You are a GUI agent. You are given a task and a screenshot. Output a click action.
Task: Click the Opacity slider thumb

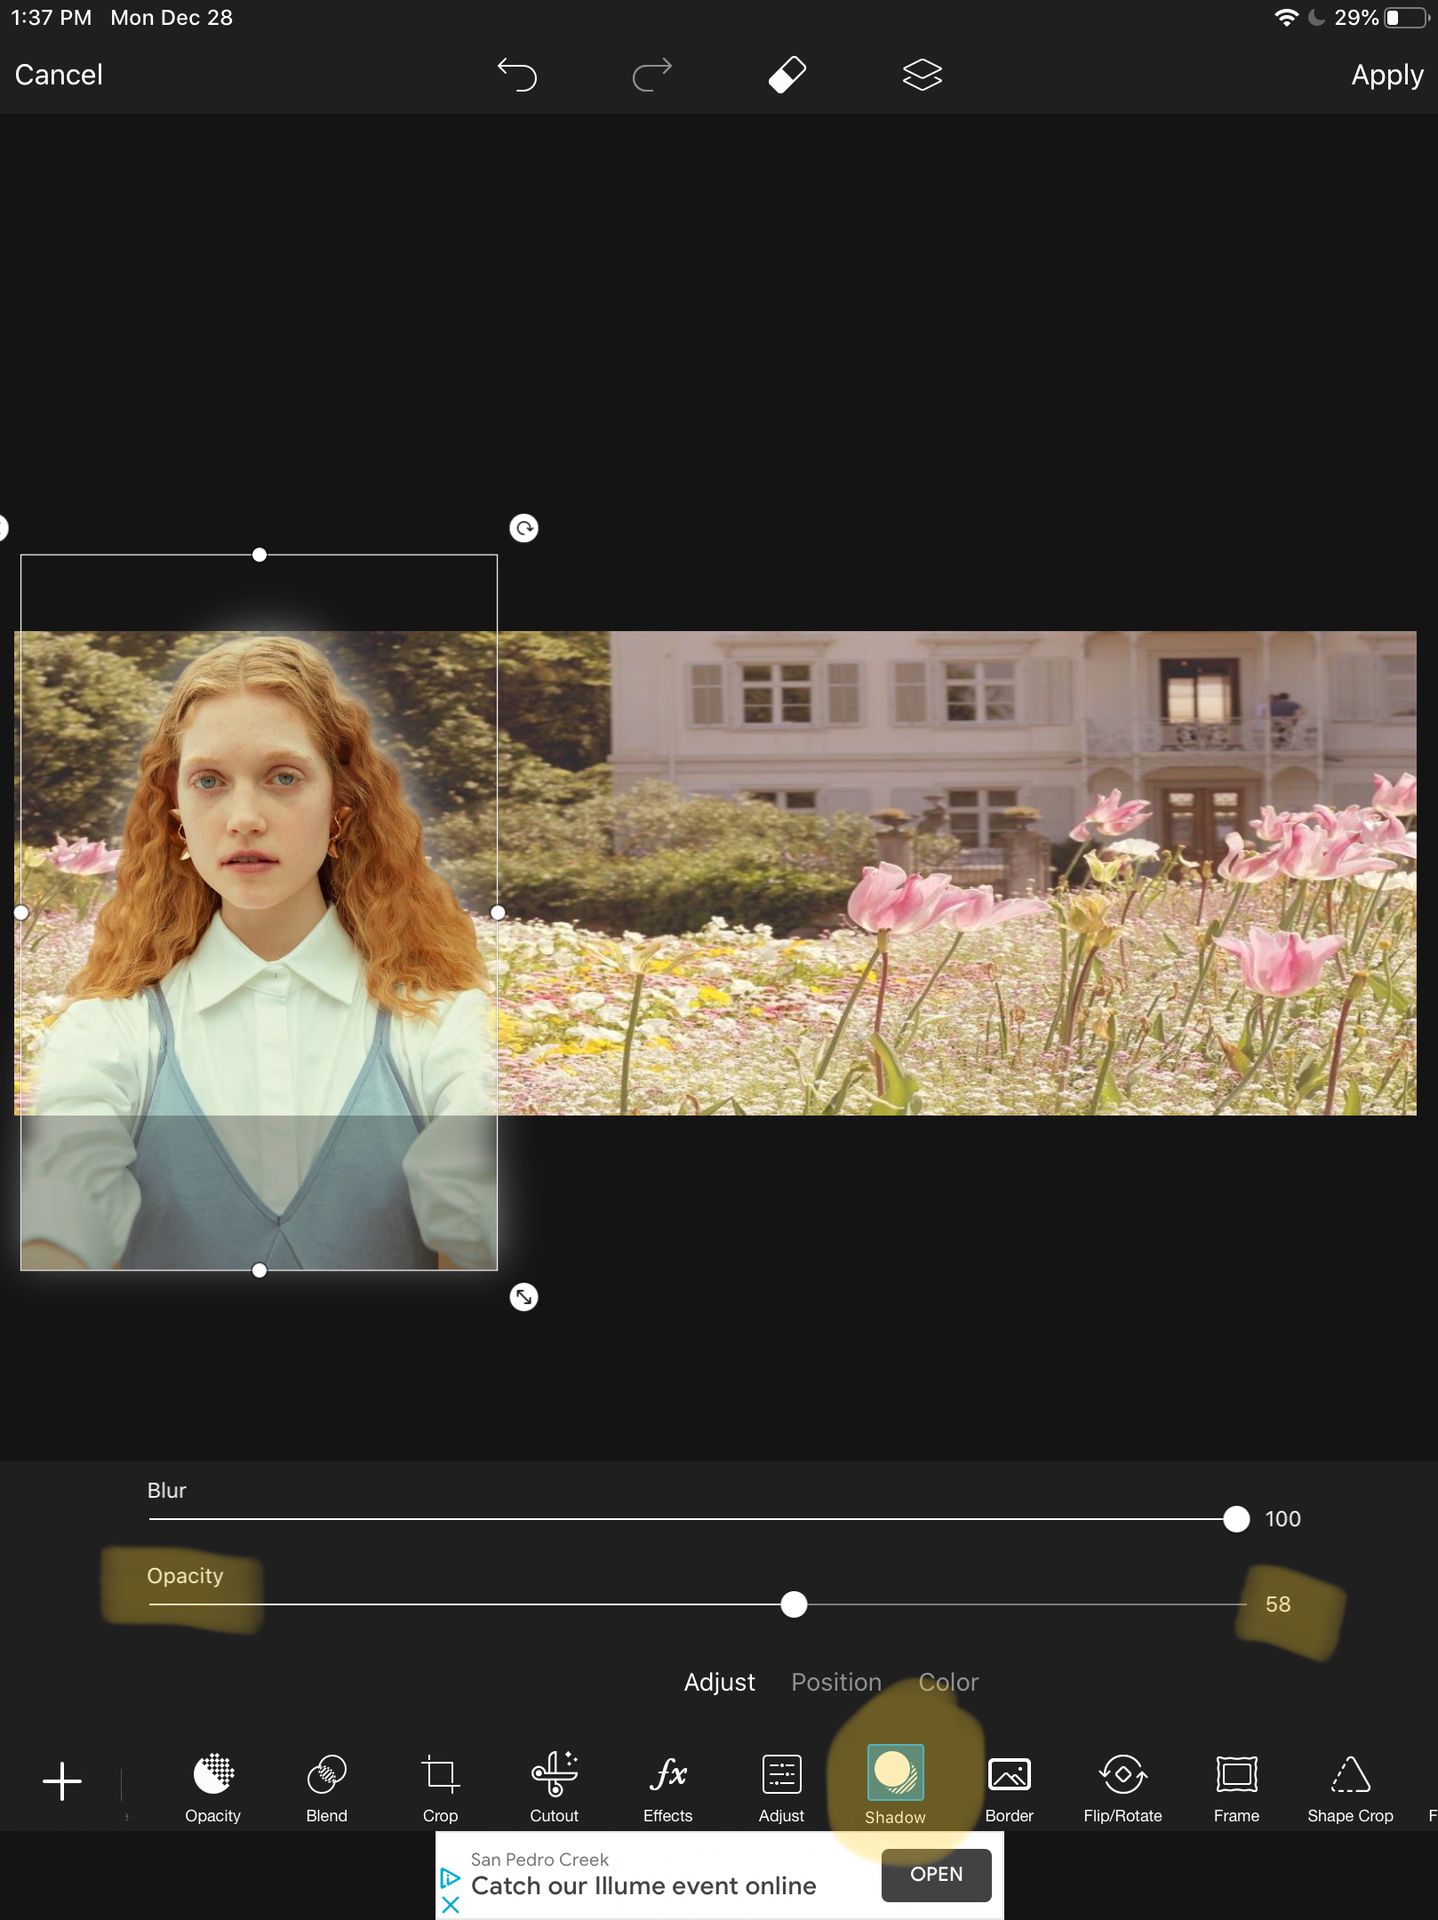pyautogui.click(x=794, y=1605)
